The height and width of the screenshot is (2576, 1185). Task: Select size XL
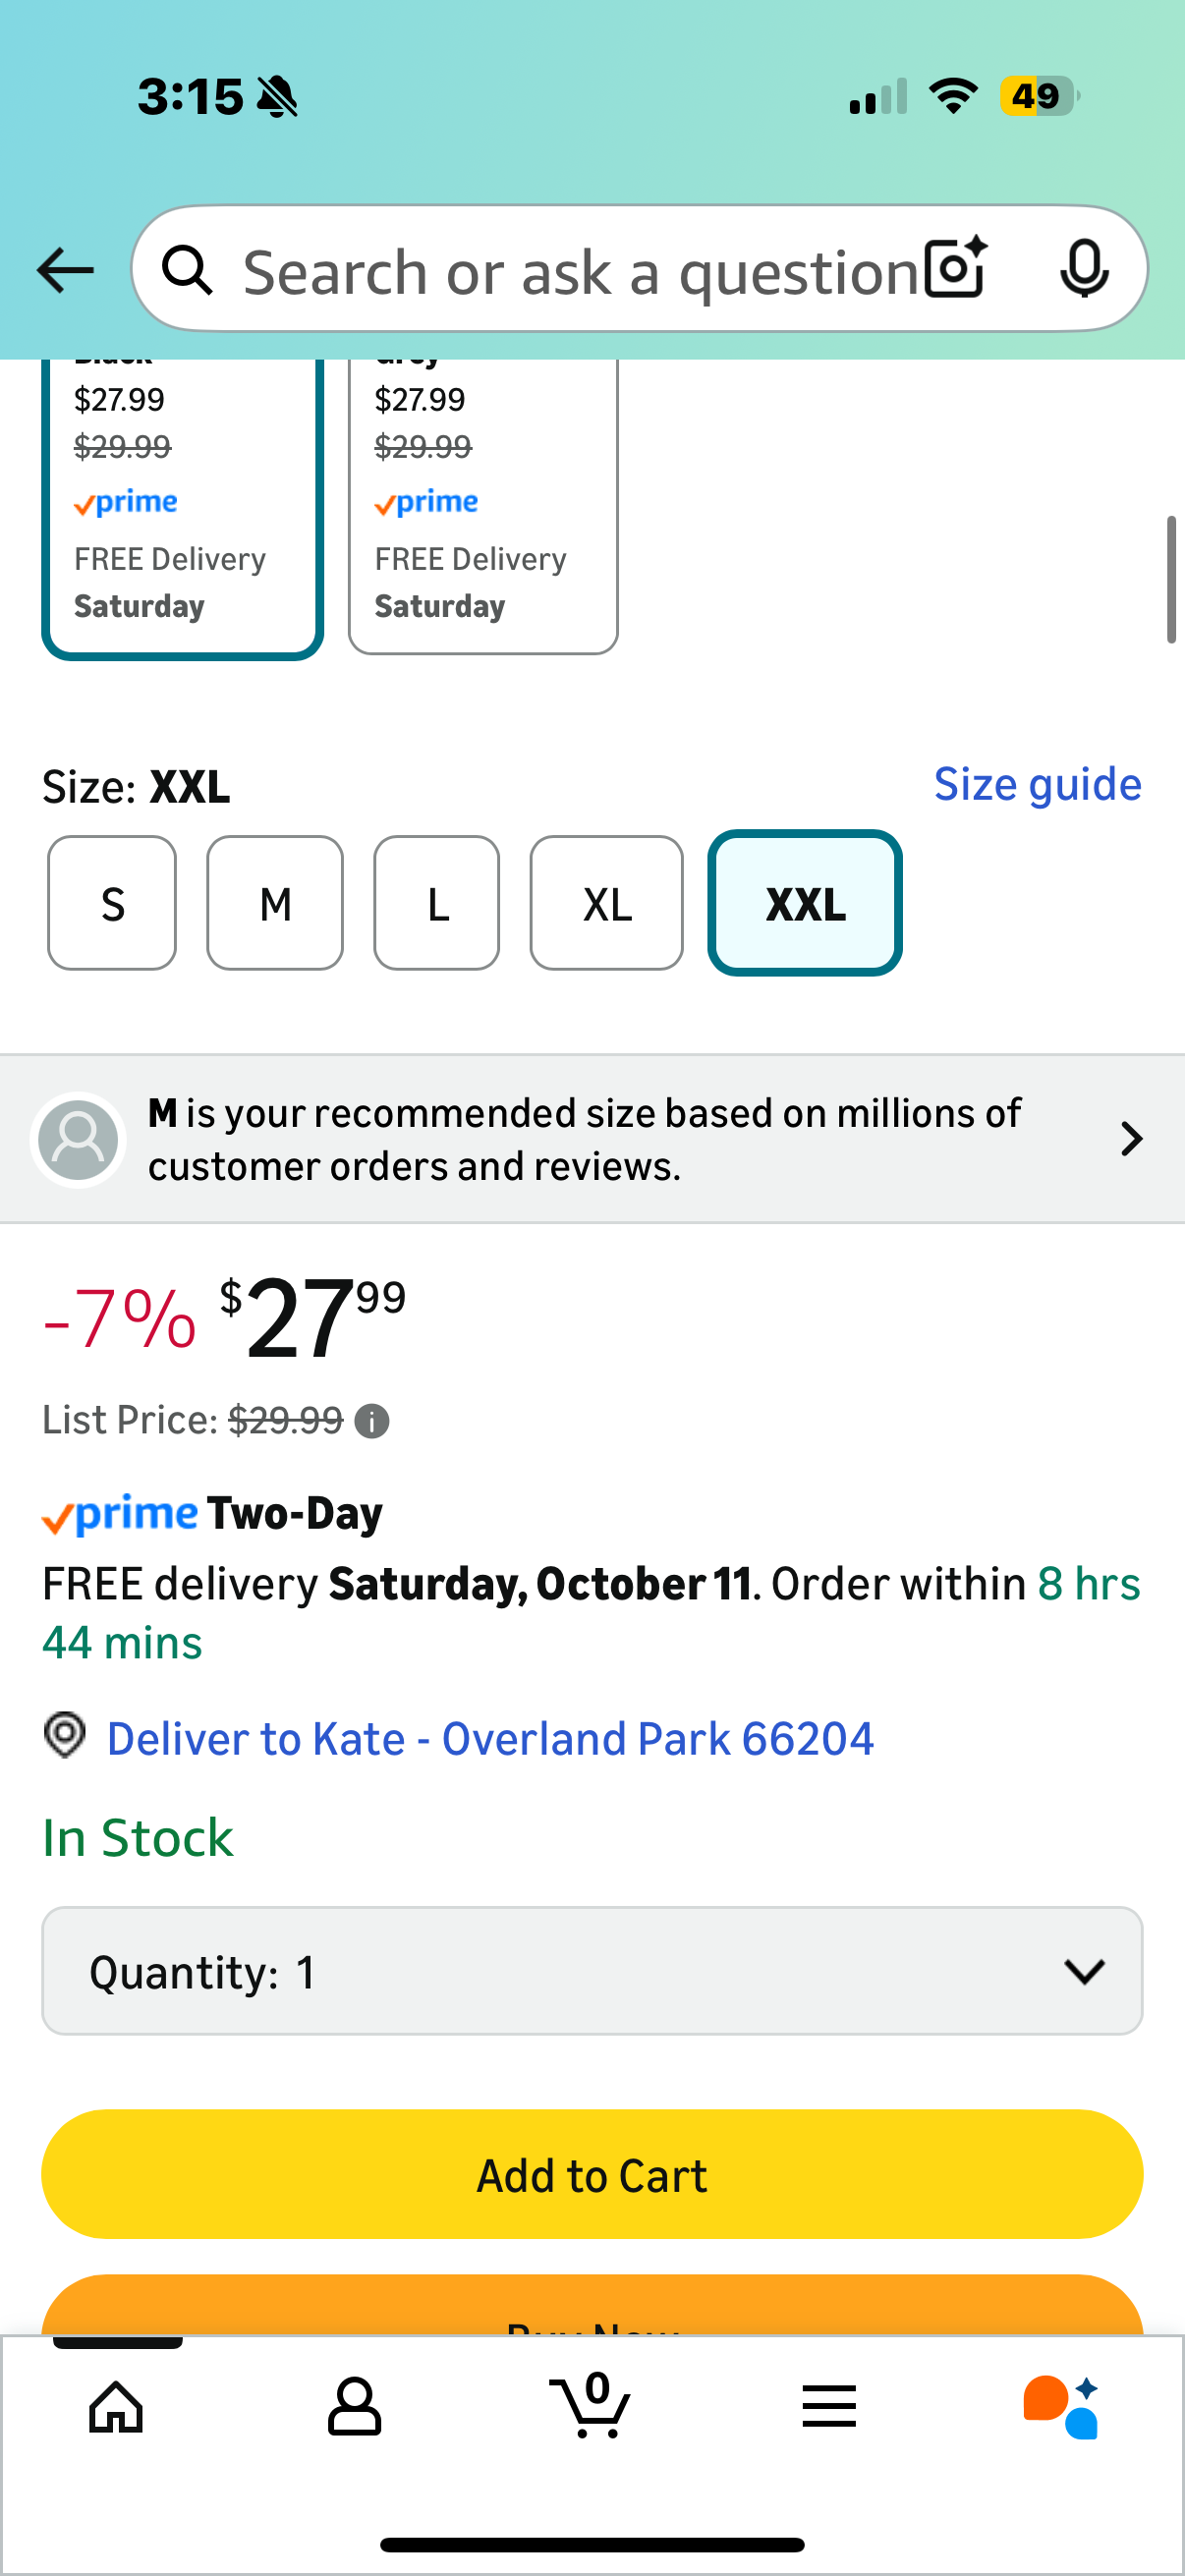[606, 903]
